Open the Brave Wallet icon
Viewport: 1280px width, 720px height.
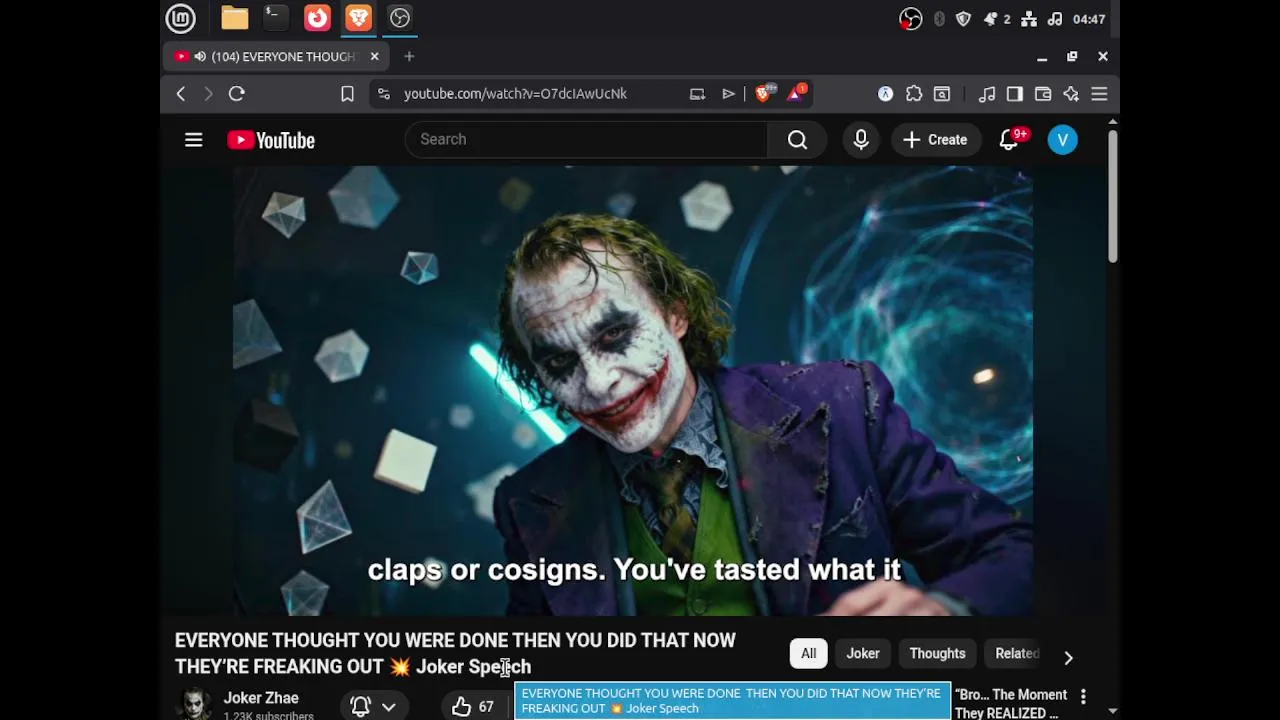point(1043,94)
